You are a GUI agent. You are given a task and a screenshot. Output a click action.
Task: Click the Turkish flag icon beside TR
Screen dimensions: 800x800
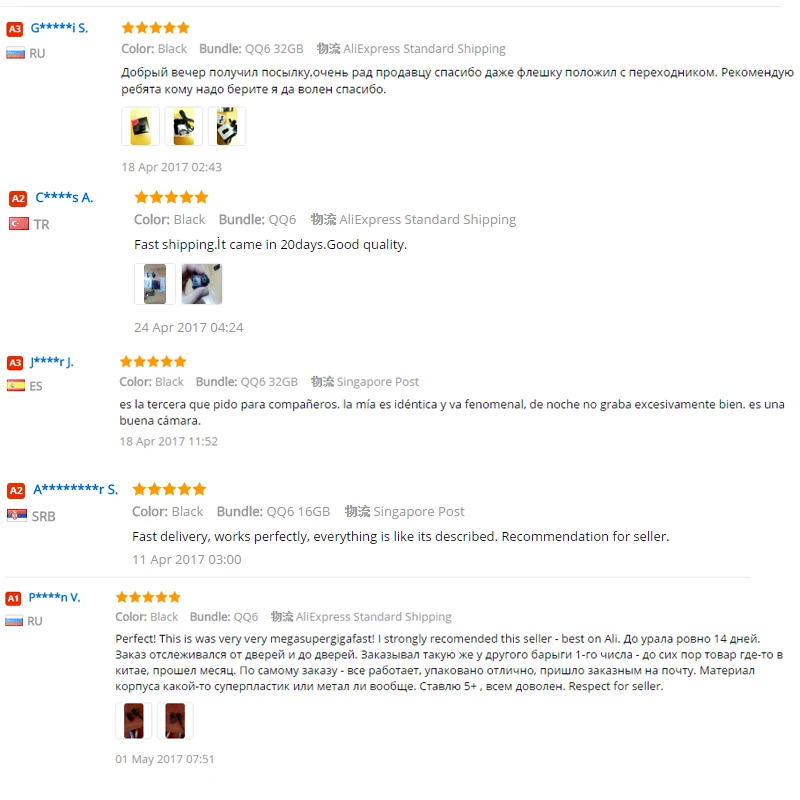(x=19, y=224)
